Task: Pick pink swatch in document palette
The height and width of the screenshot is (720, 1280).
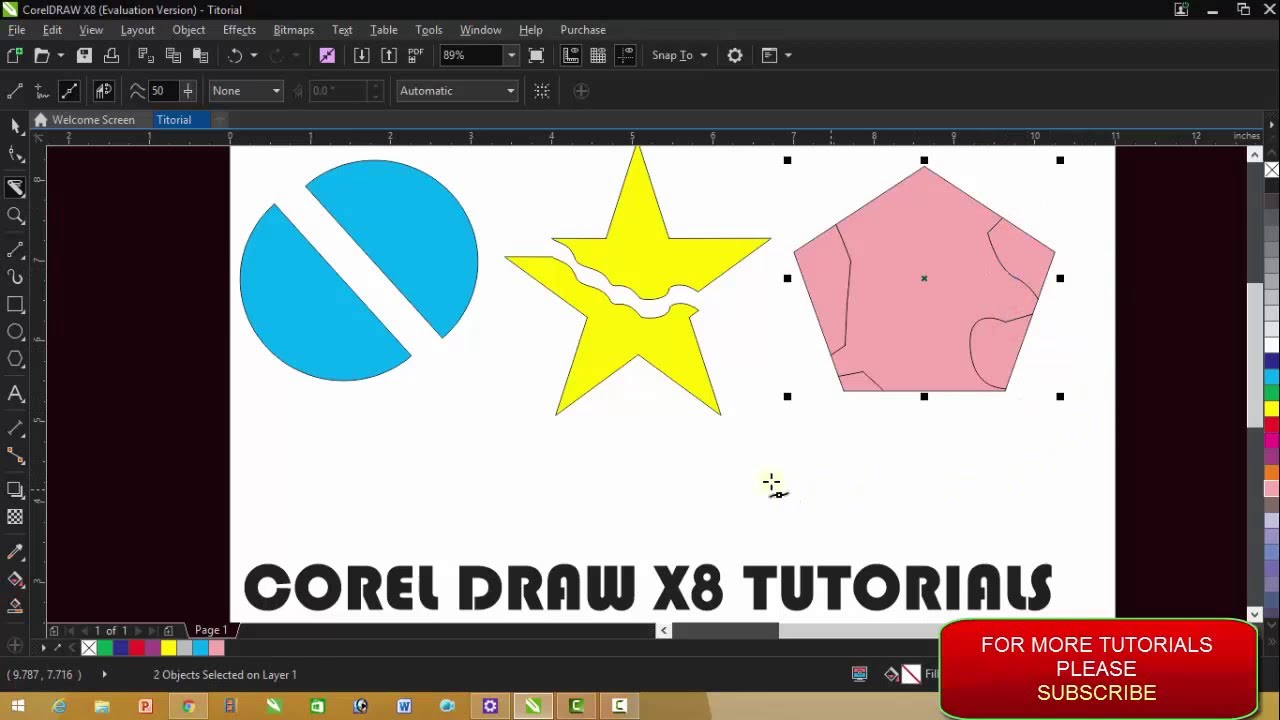Action: [216, 648]
